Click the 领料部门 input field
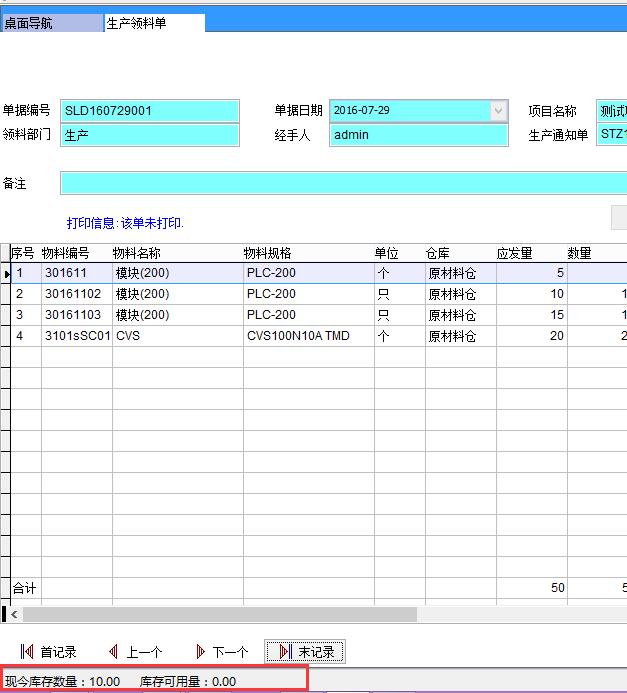This screenshot has width=627, height=693. coord(150,135)
